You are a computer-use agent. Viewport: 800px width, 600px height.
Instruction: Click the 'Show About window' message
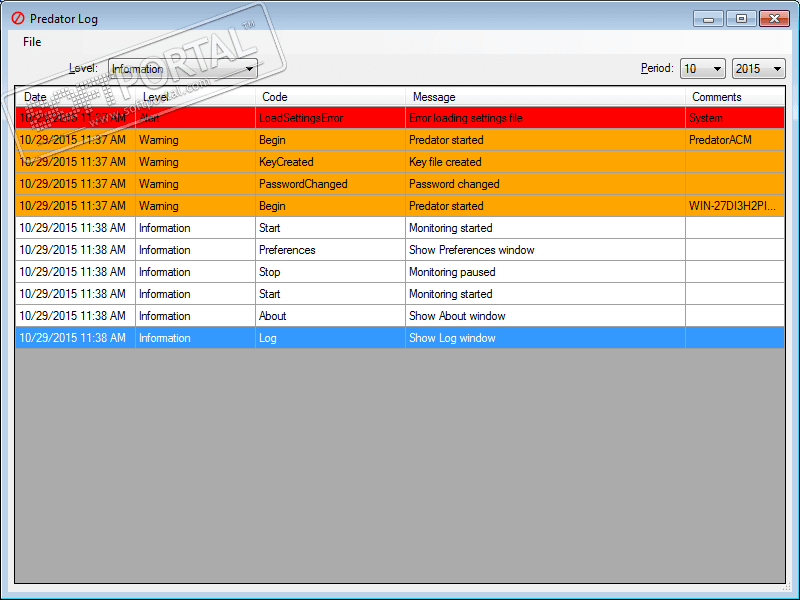click(x=545, y=316)
